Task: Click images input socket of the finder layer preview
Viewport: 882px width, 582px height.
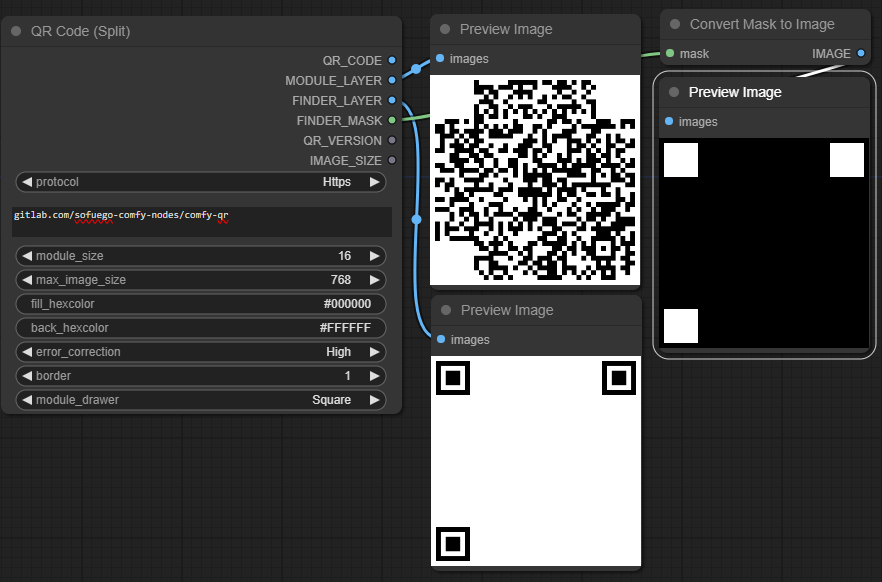Action: click(x=441, y=339)
